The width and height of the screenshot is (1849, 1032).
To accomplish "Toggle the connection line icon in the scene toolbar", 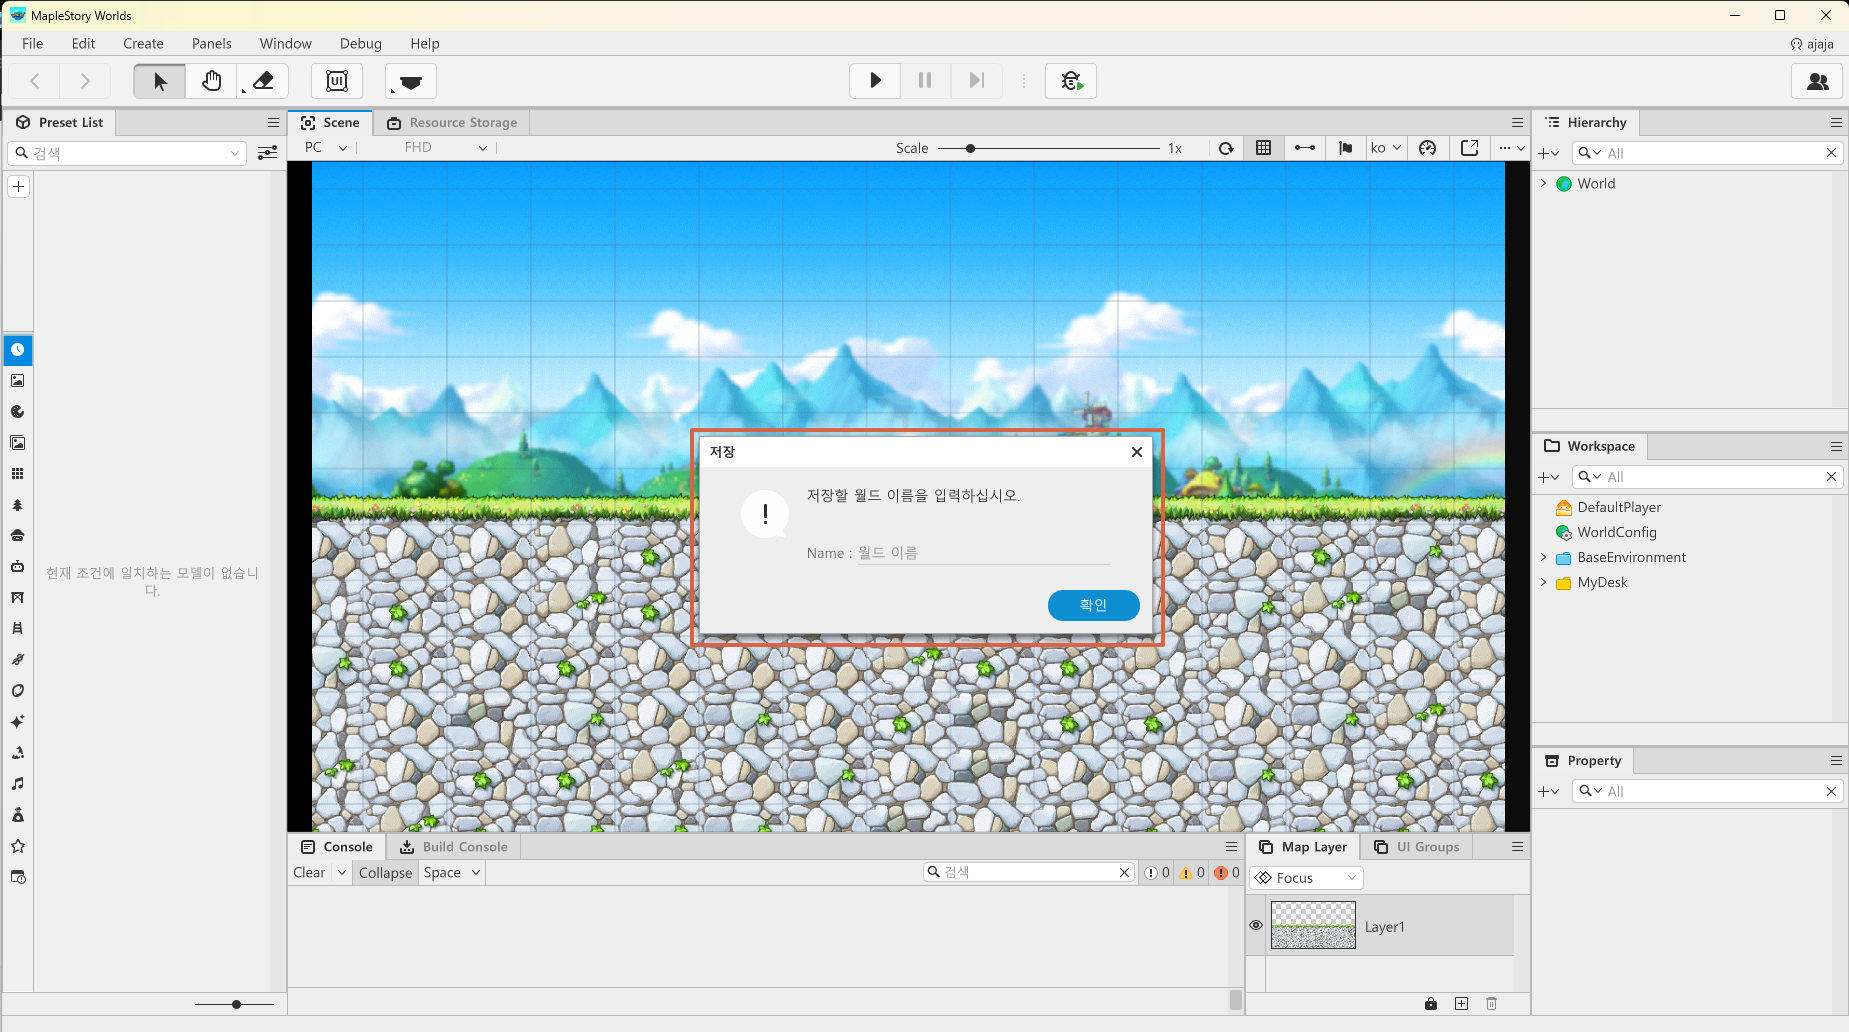I will click(1305, 148).
